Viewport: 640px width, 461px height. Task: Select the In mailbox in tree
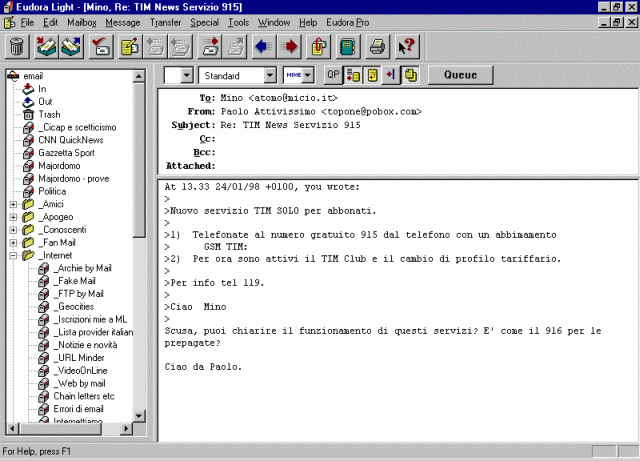pyautogui.click(x=42, y=89)
